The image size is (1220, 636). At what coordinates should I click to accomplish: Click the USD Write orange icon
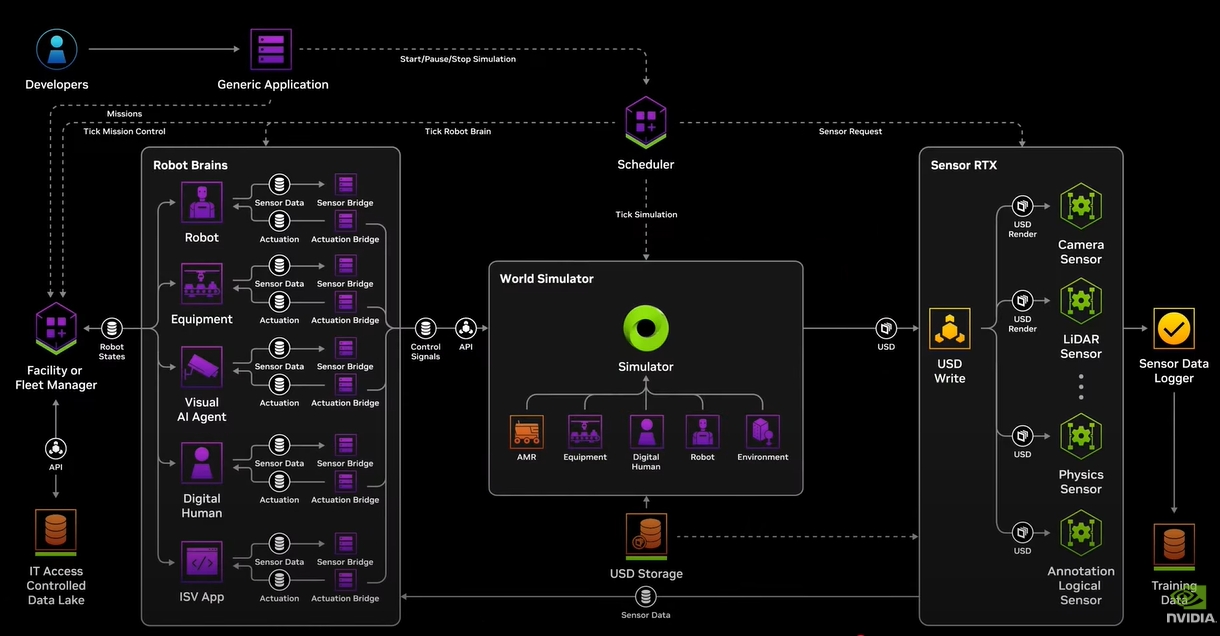point(950,329)
